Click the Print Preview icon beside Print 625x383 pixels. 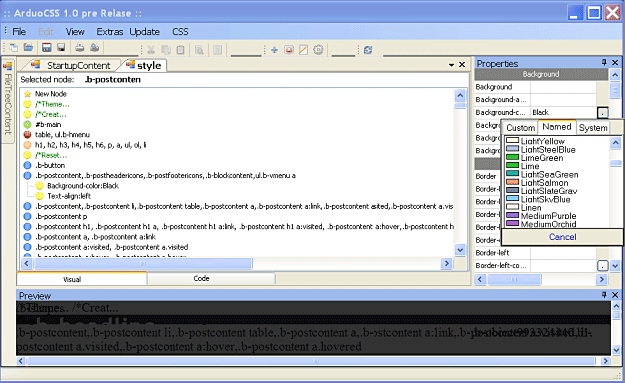[94, 48]
